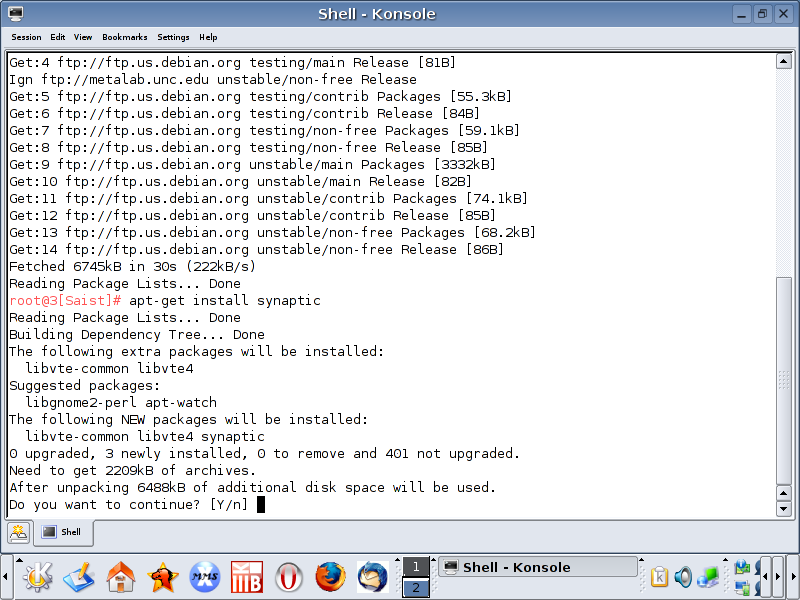
Task: Click Shell - Konsole taskbar button
Action: 538,567
